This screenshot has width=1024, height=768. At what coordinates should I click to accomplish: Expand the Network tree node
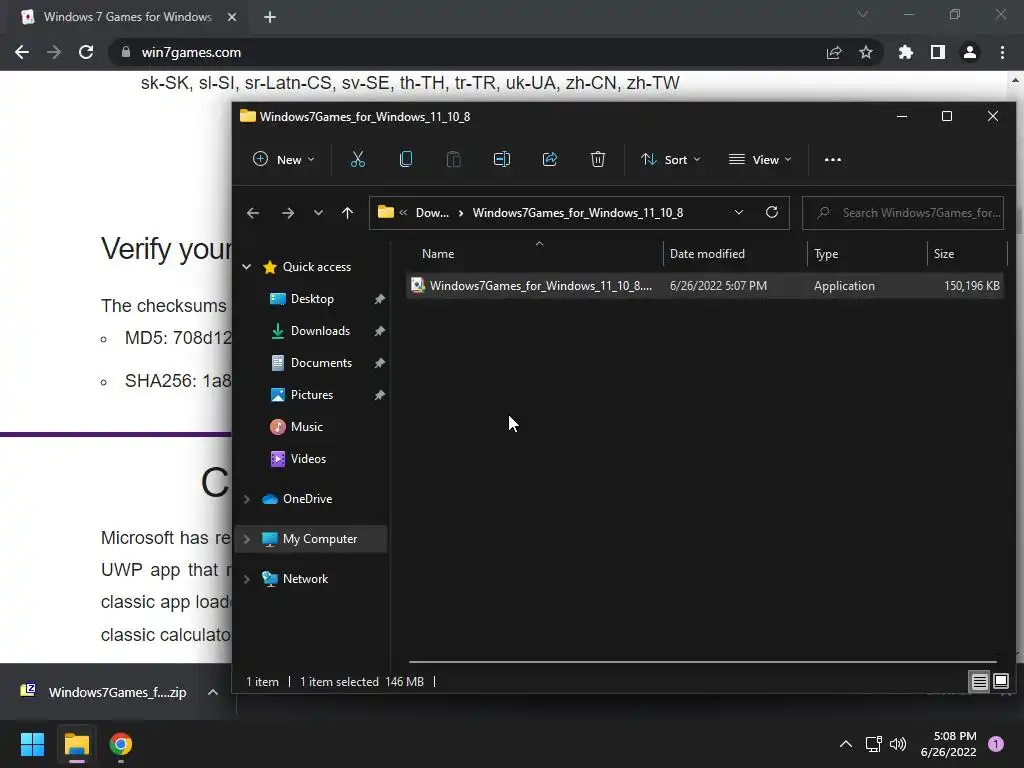247,579
